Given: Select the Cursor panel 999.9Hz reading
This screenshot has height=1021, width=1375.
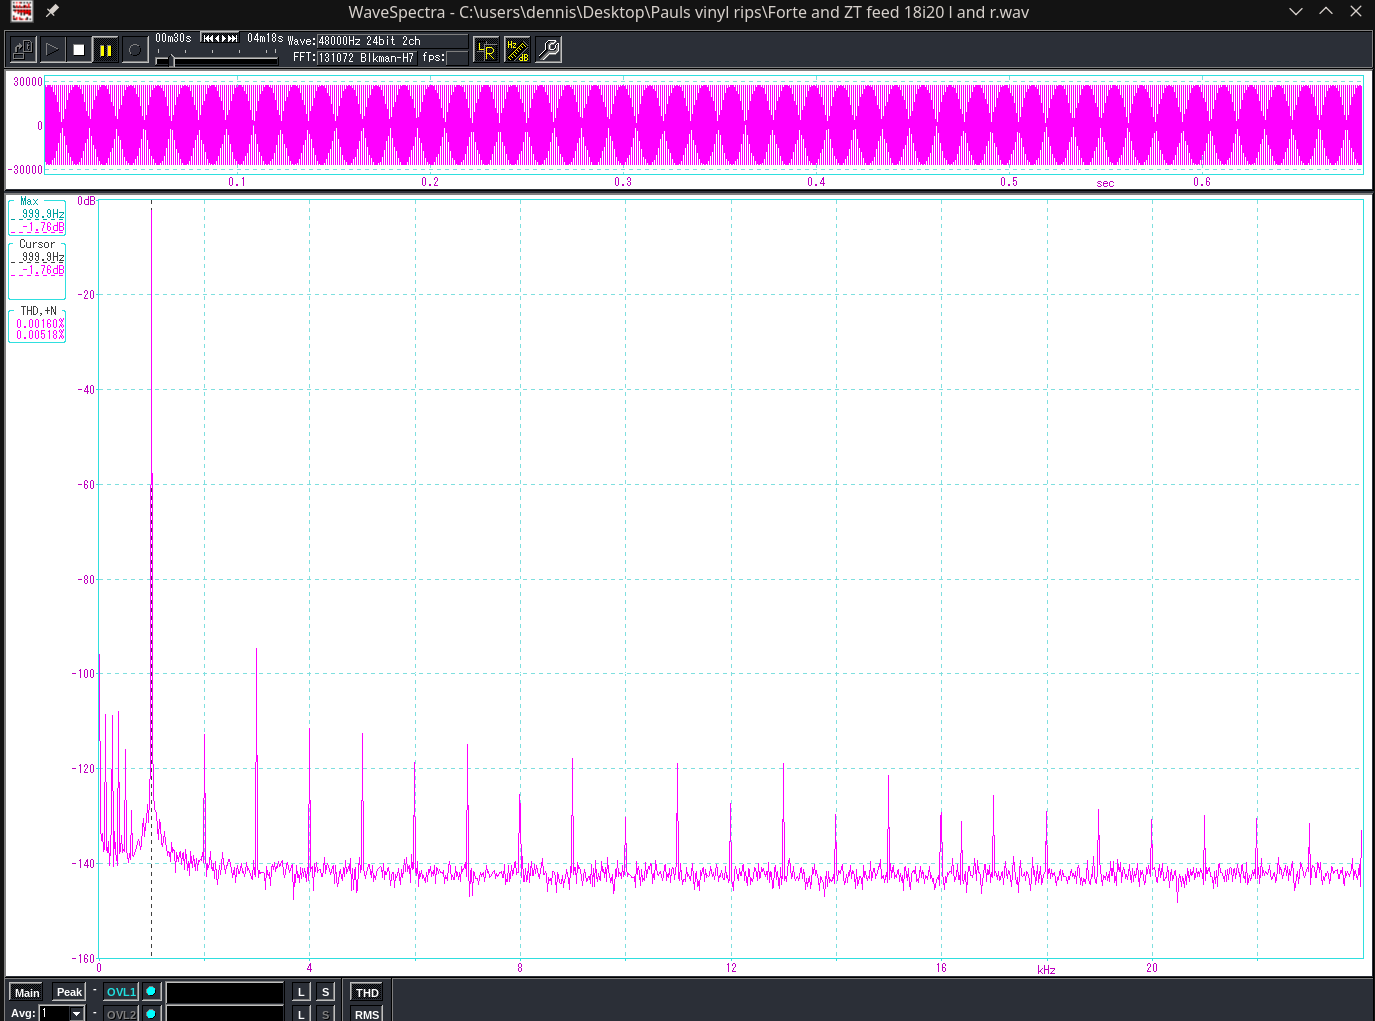Looking at the screenshot, I should click(x=42, y=257).
